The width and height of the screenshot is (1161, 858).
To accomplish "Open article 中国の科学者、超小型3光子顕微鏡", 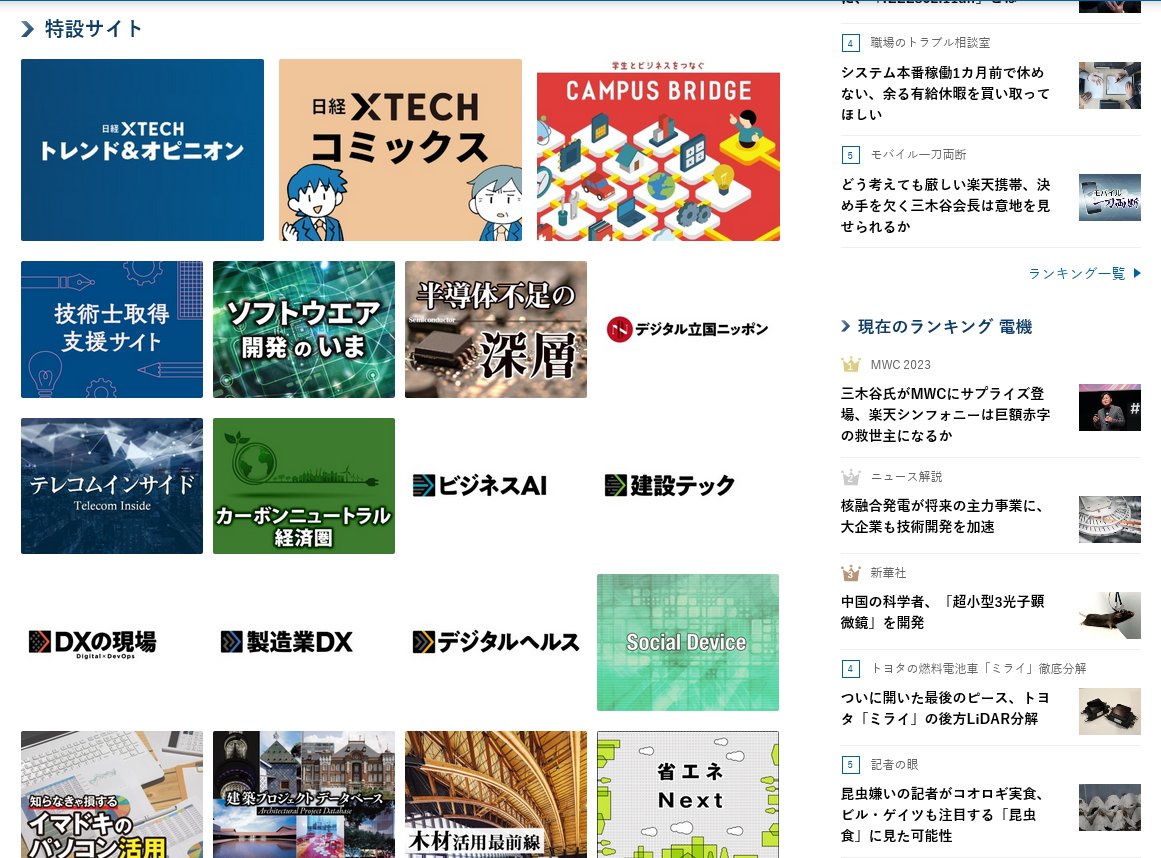I will point(943,611).
